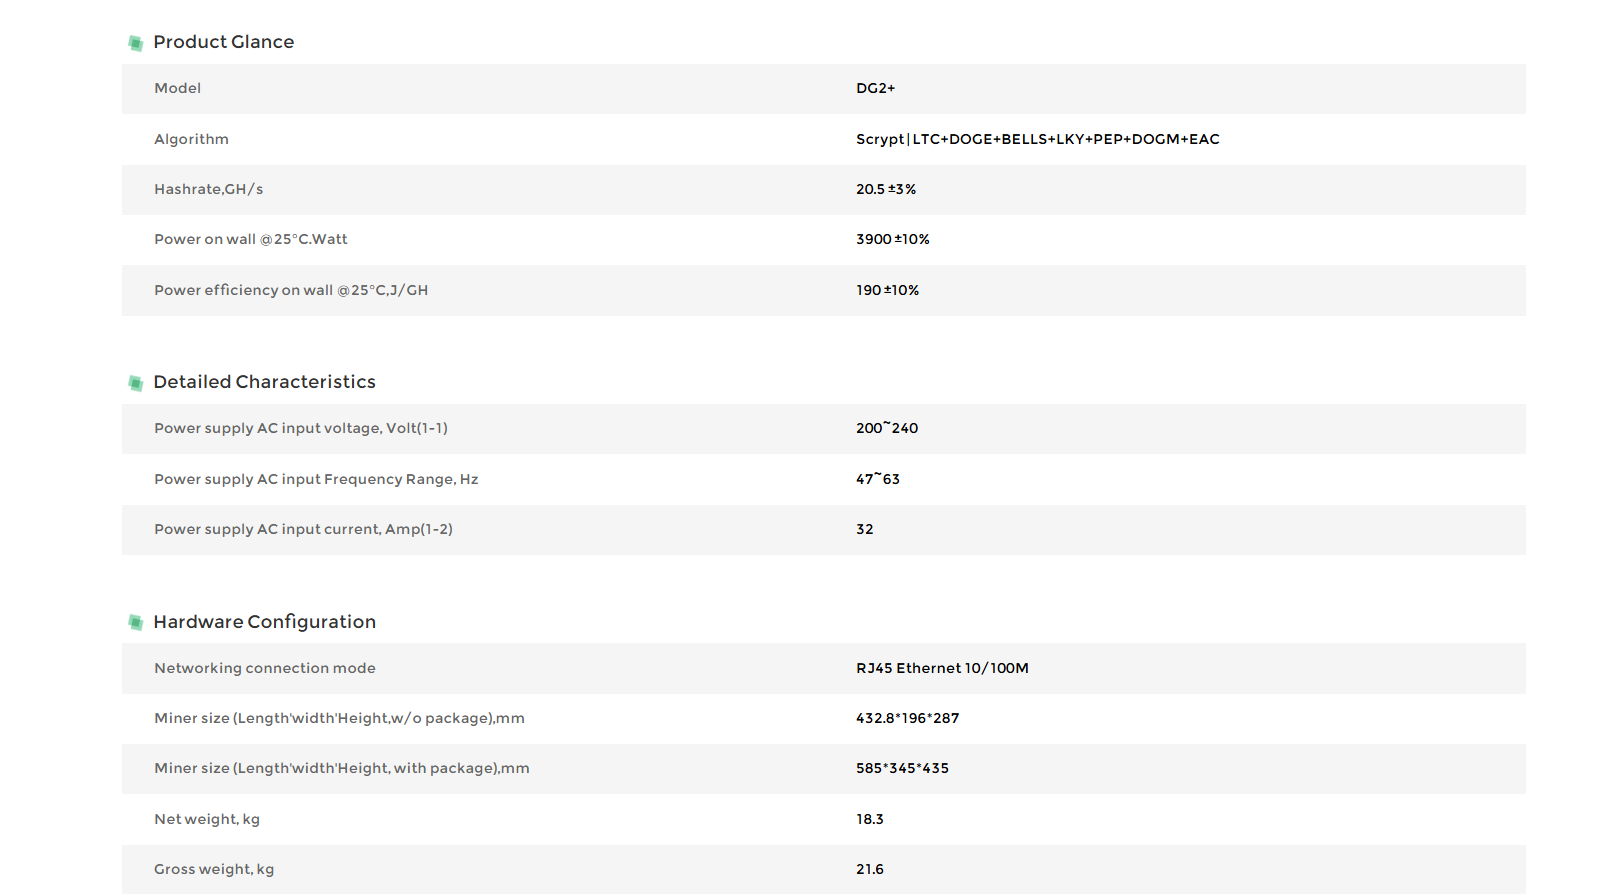Click the Scrypt algorithm coin list
This screenshot has width=1624, height=894.
1037,139
